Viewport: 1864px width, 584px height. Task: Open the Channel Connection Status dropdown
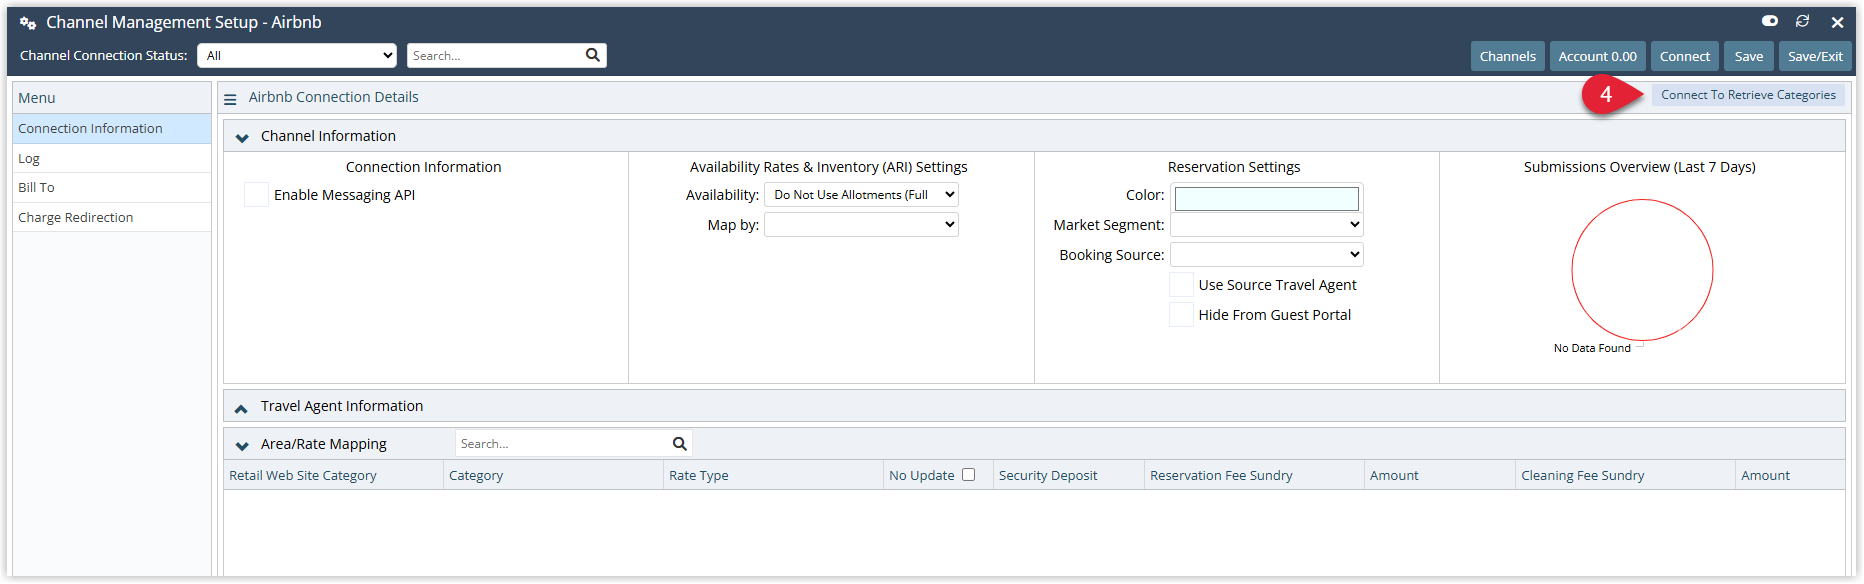click(x=297, y=56)
